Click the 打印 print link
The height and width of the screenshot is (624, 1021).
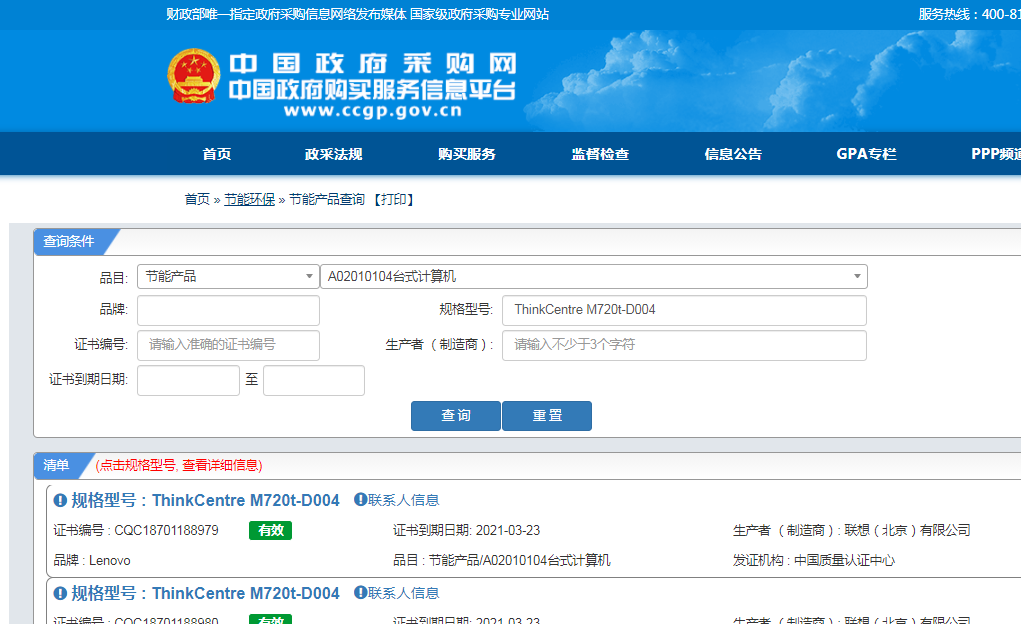pyautogui.click(x=395, y=199)
